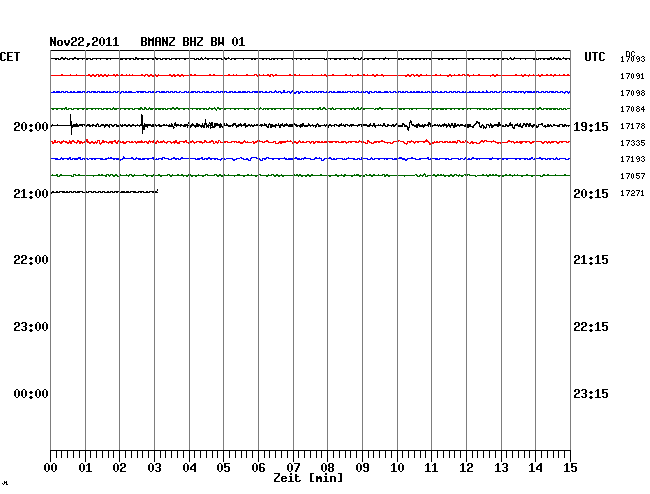Screen dimensions: 650x494
Task: Click the 06 minute tick label
Action: (258, 468)
